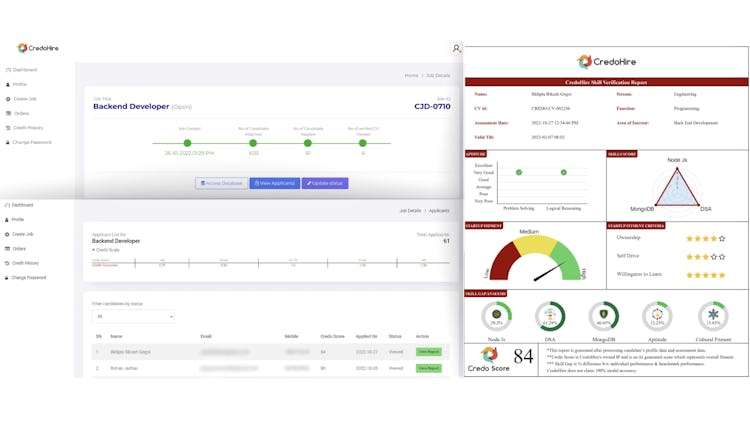This screenshot has width=750, height=422.
Task: Click the Name column header in applicants table
Action: click(x=116, y=336)
